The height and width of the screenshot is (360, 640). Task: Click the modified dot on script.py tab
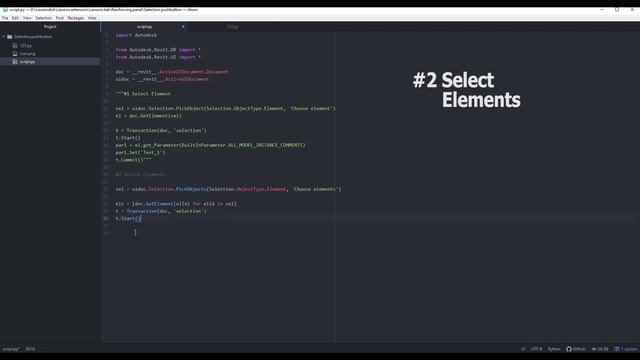point(183,27)
